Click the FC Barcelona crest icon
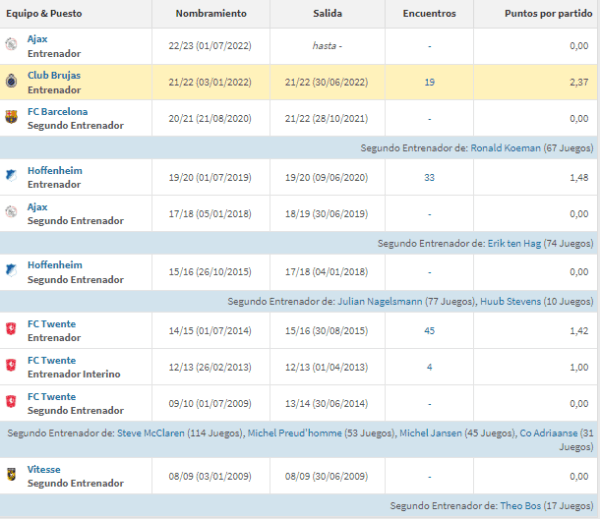The height and width of the screenshot is (519, 600). [x=11, y=117]
